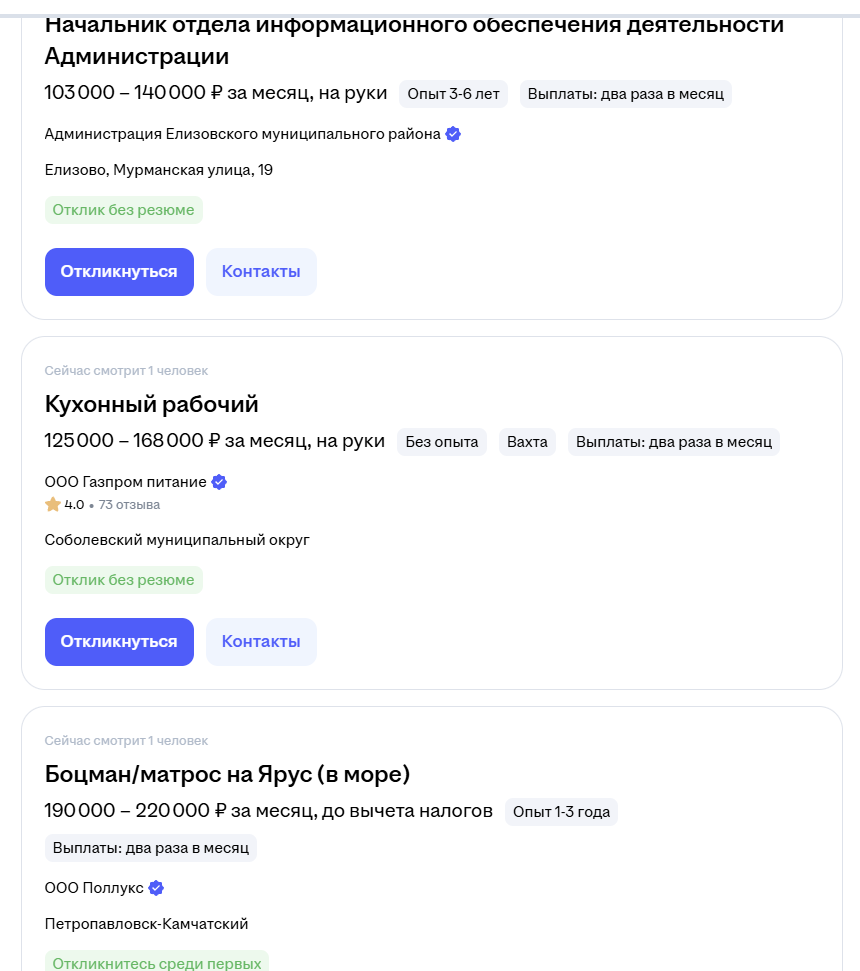Click the Опыт 1-3 года tag
Screen dimensions: 860x971
561,812
